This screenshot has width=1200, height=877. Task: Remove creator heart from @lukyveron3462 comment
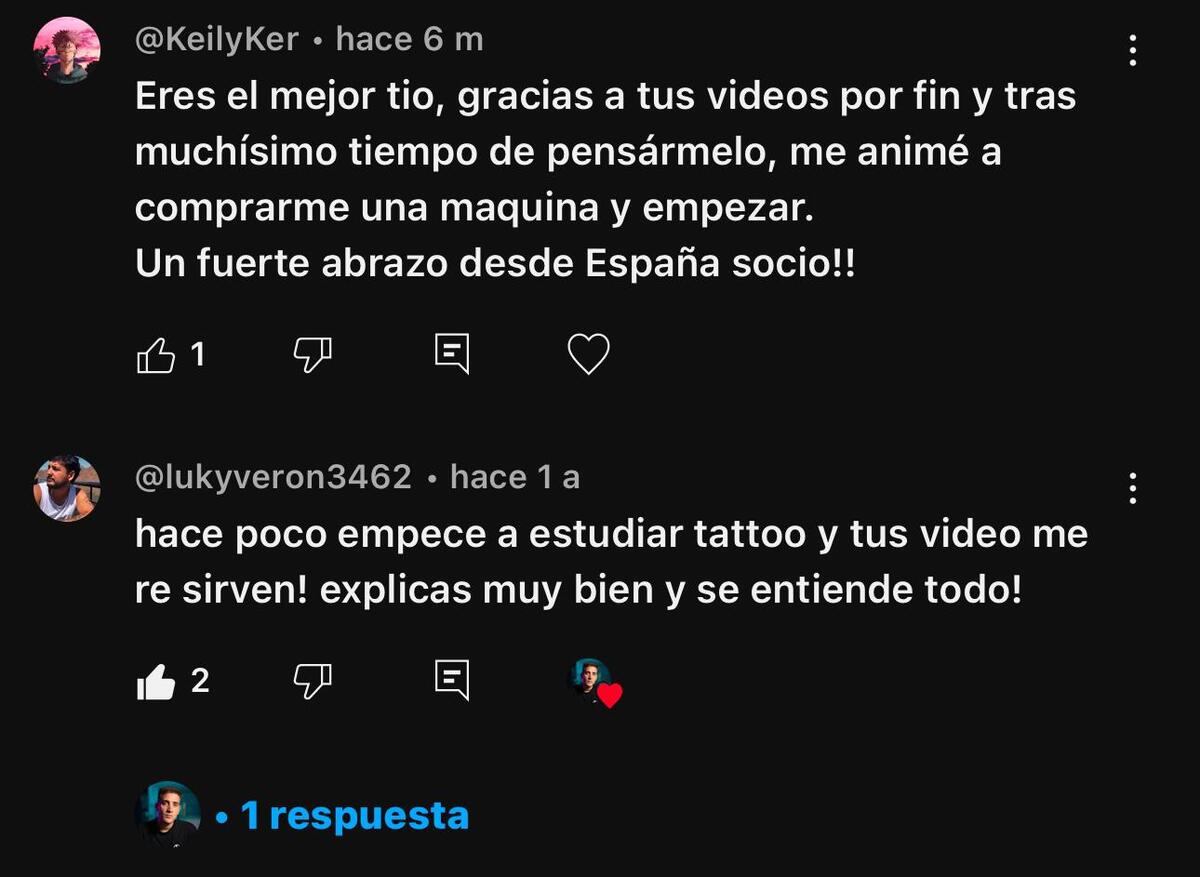(x=596, y=683)
